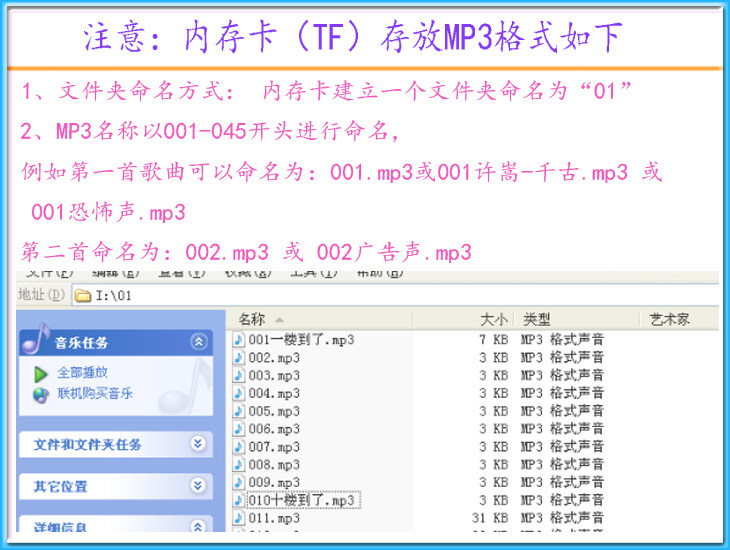730x550 pixels.
Task: Click the address field showing I:\01
Action: point(396,296)
